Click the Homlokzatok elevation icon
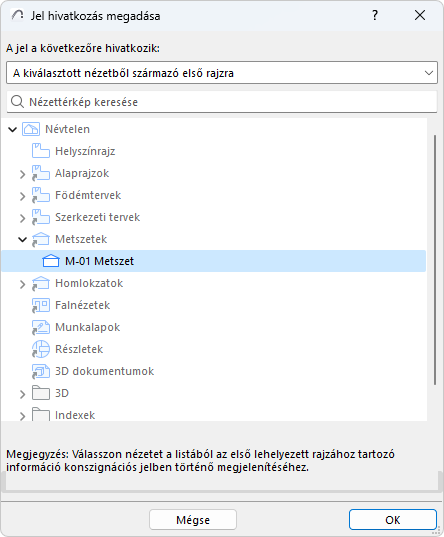Image resolution: width=444 pixels, height=537 pixels. (40, 283)
